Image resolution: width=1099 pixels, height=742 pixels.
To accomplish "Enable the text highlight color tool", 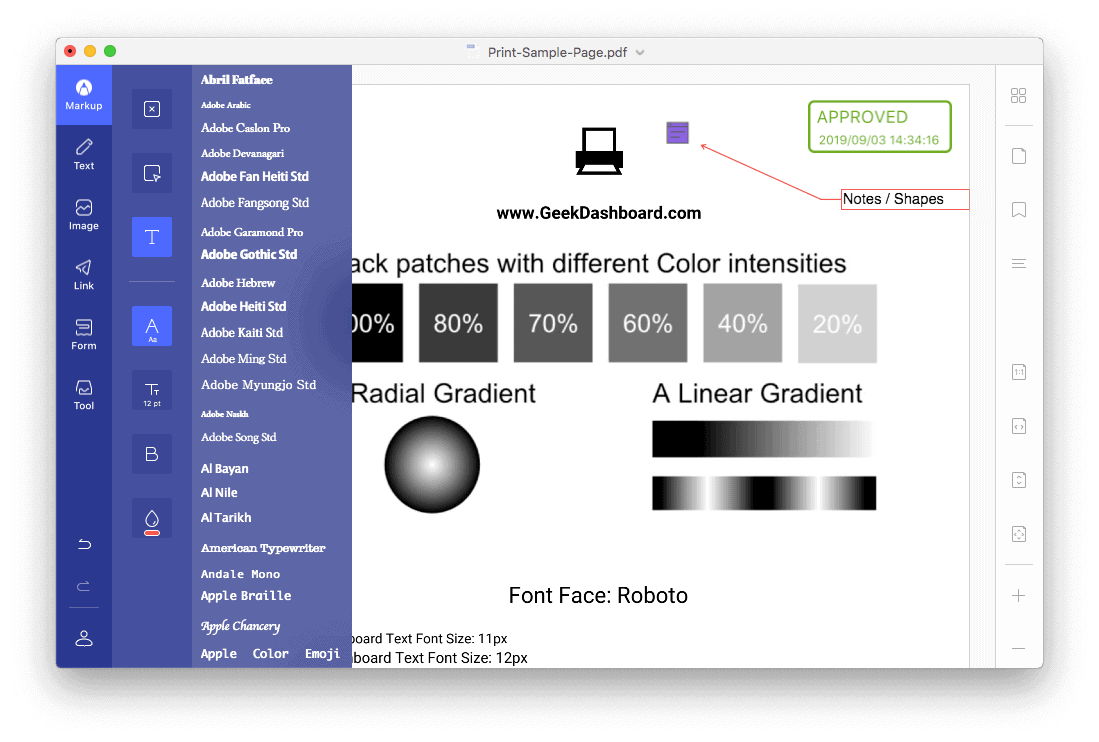I will click(x=151, y=518).
